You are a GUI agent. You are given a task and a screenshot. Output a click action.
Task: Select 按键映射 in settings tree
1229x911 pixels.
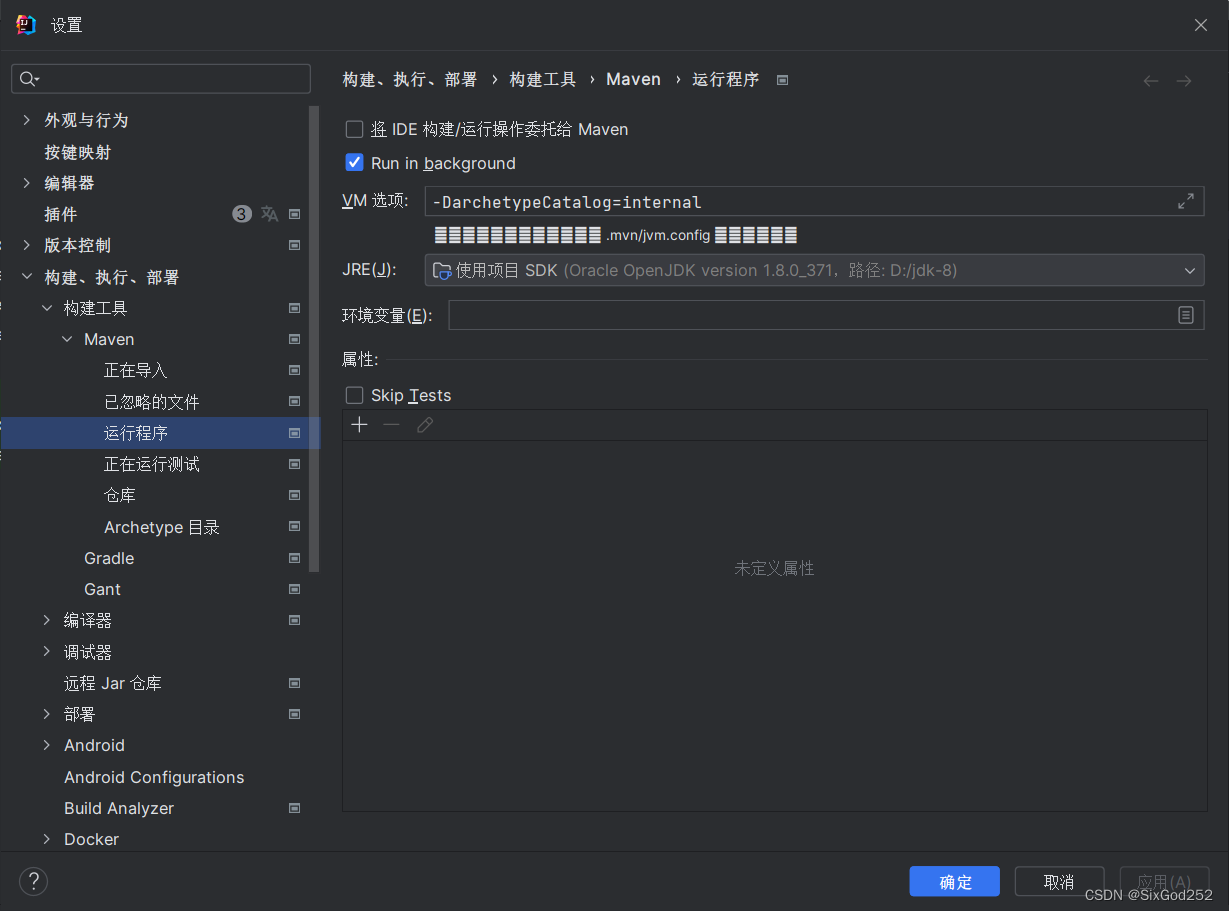pyautogui.click(x=78, y=152)
